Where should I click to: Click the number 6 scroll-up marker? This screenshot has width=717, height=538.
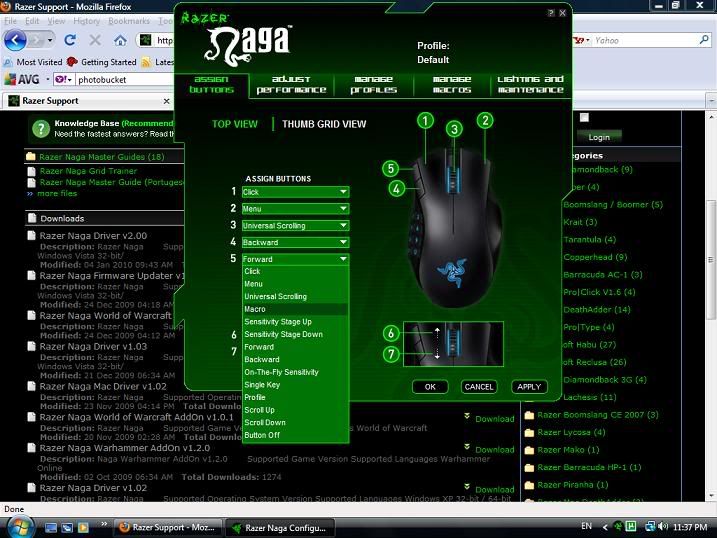point(391,333)
